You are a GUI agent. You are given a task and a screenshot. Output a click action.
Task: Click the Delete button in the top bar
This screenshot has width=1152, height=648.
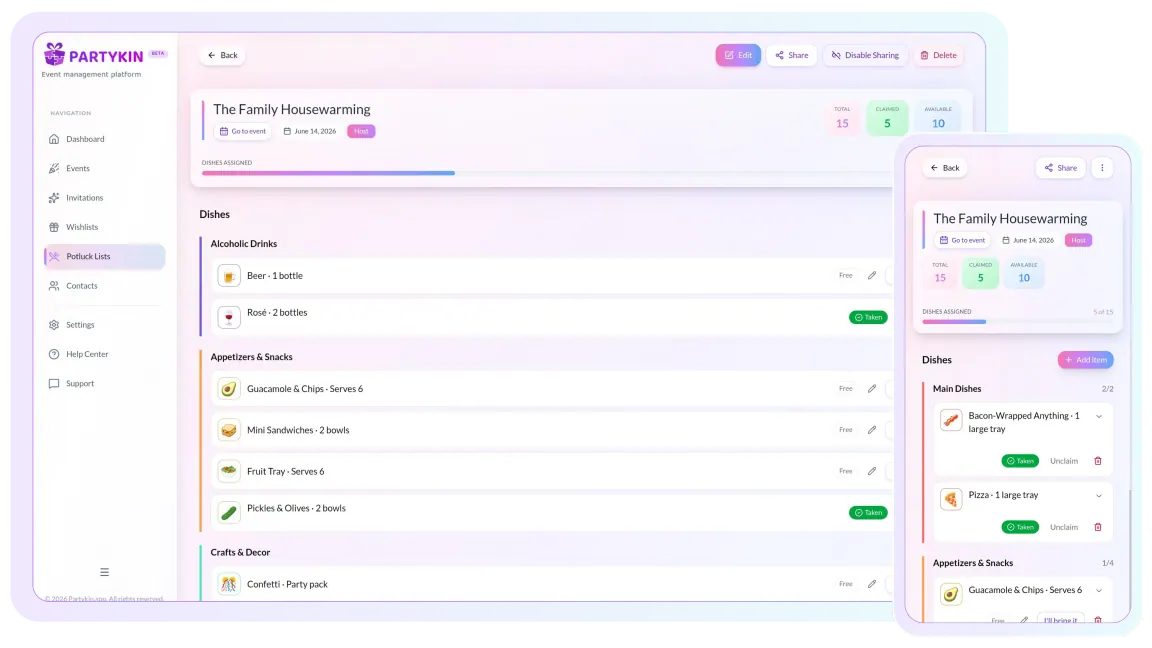pos(938,56)
